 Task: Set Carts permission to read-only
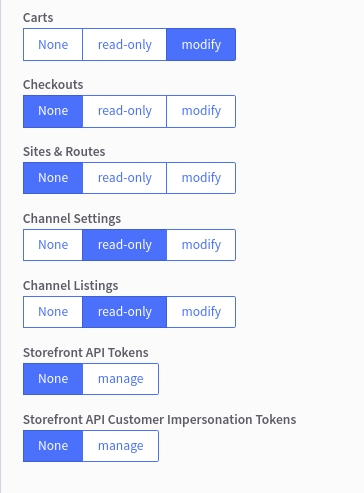coord(124,45)
